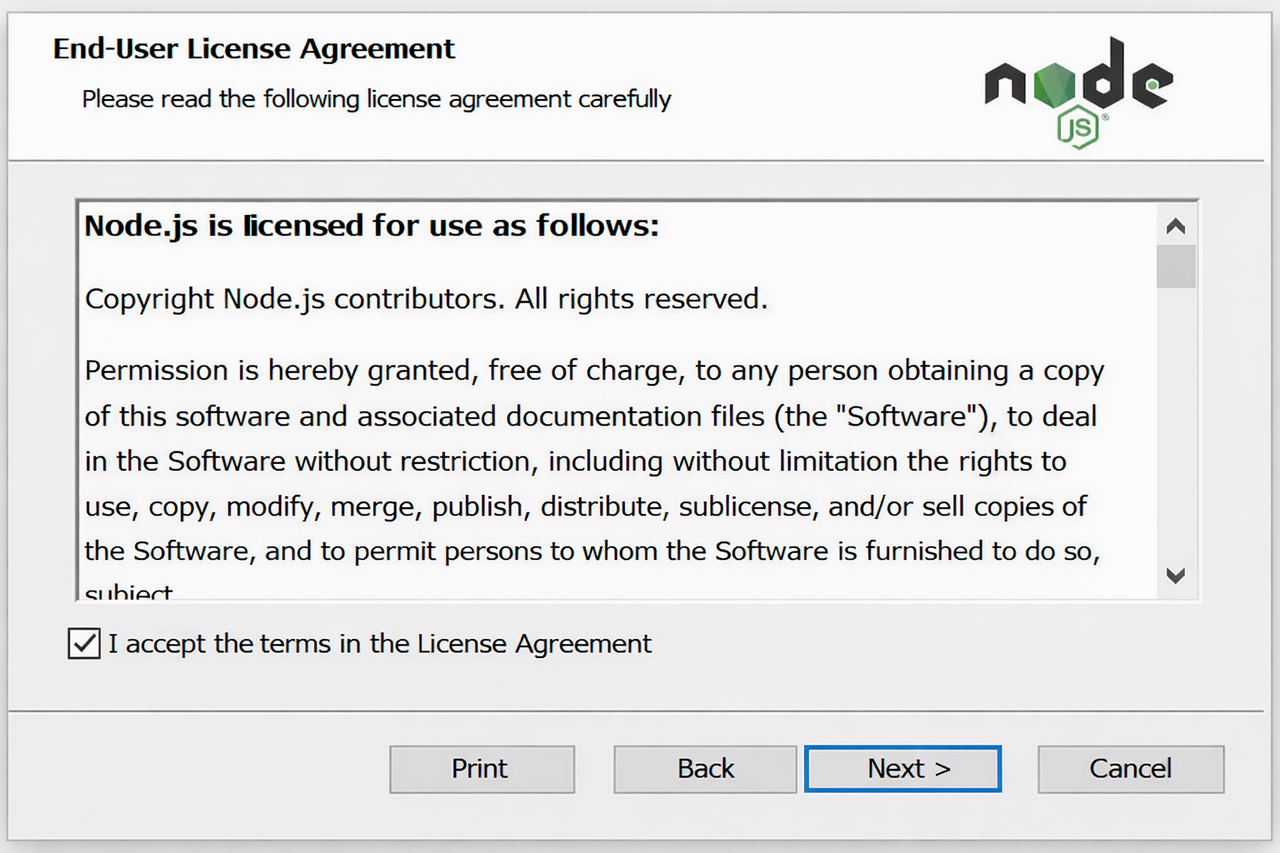Click the license scrollbar thumb

1176,266
